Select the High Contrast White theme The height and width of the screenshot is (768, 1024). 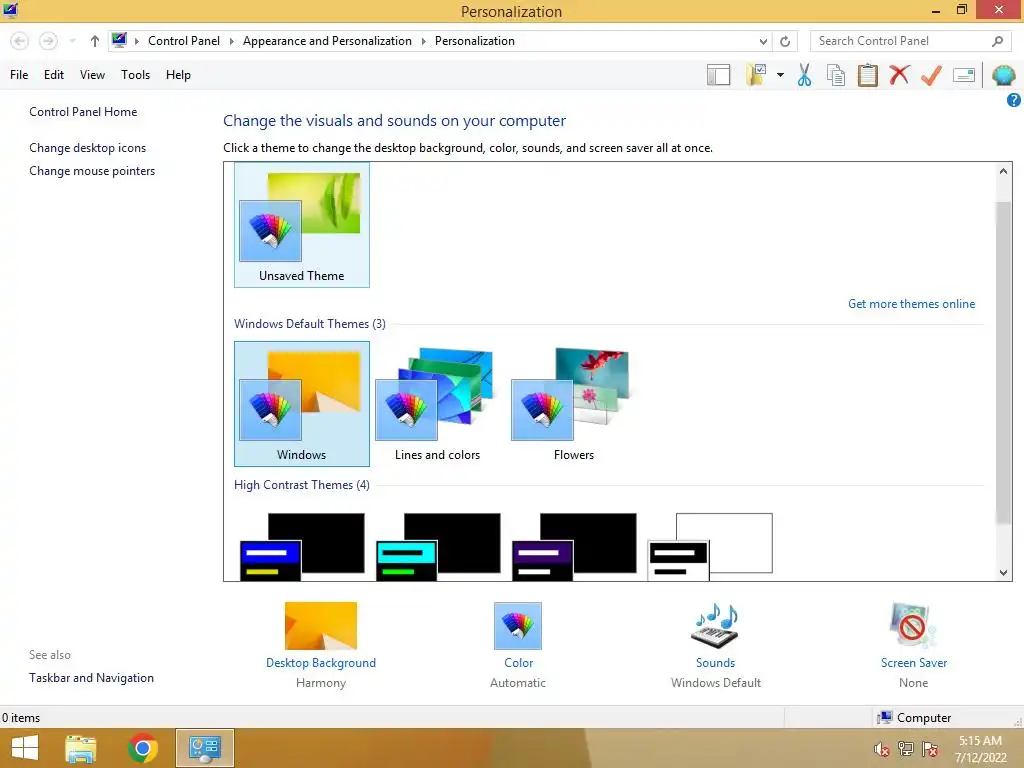[710, 547]
